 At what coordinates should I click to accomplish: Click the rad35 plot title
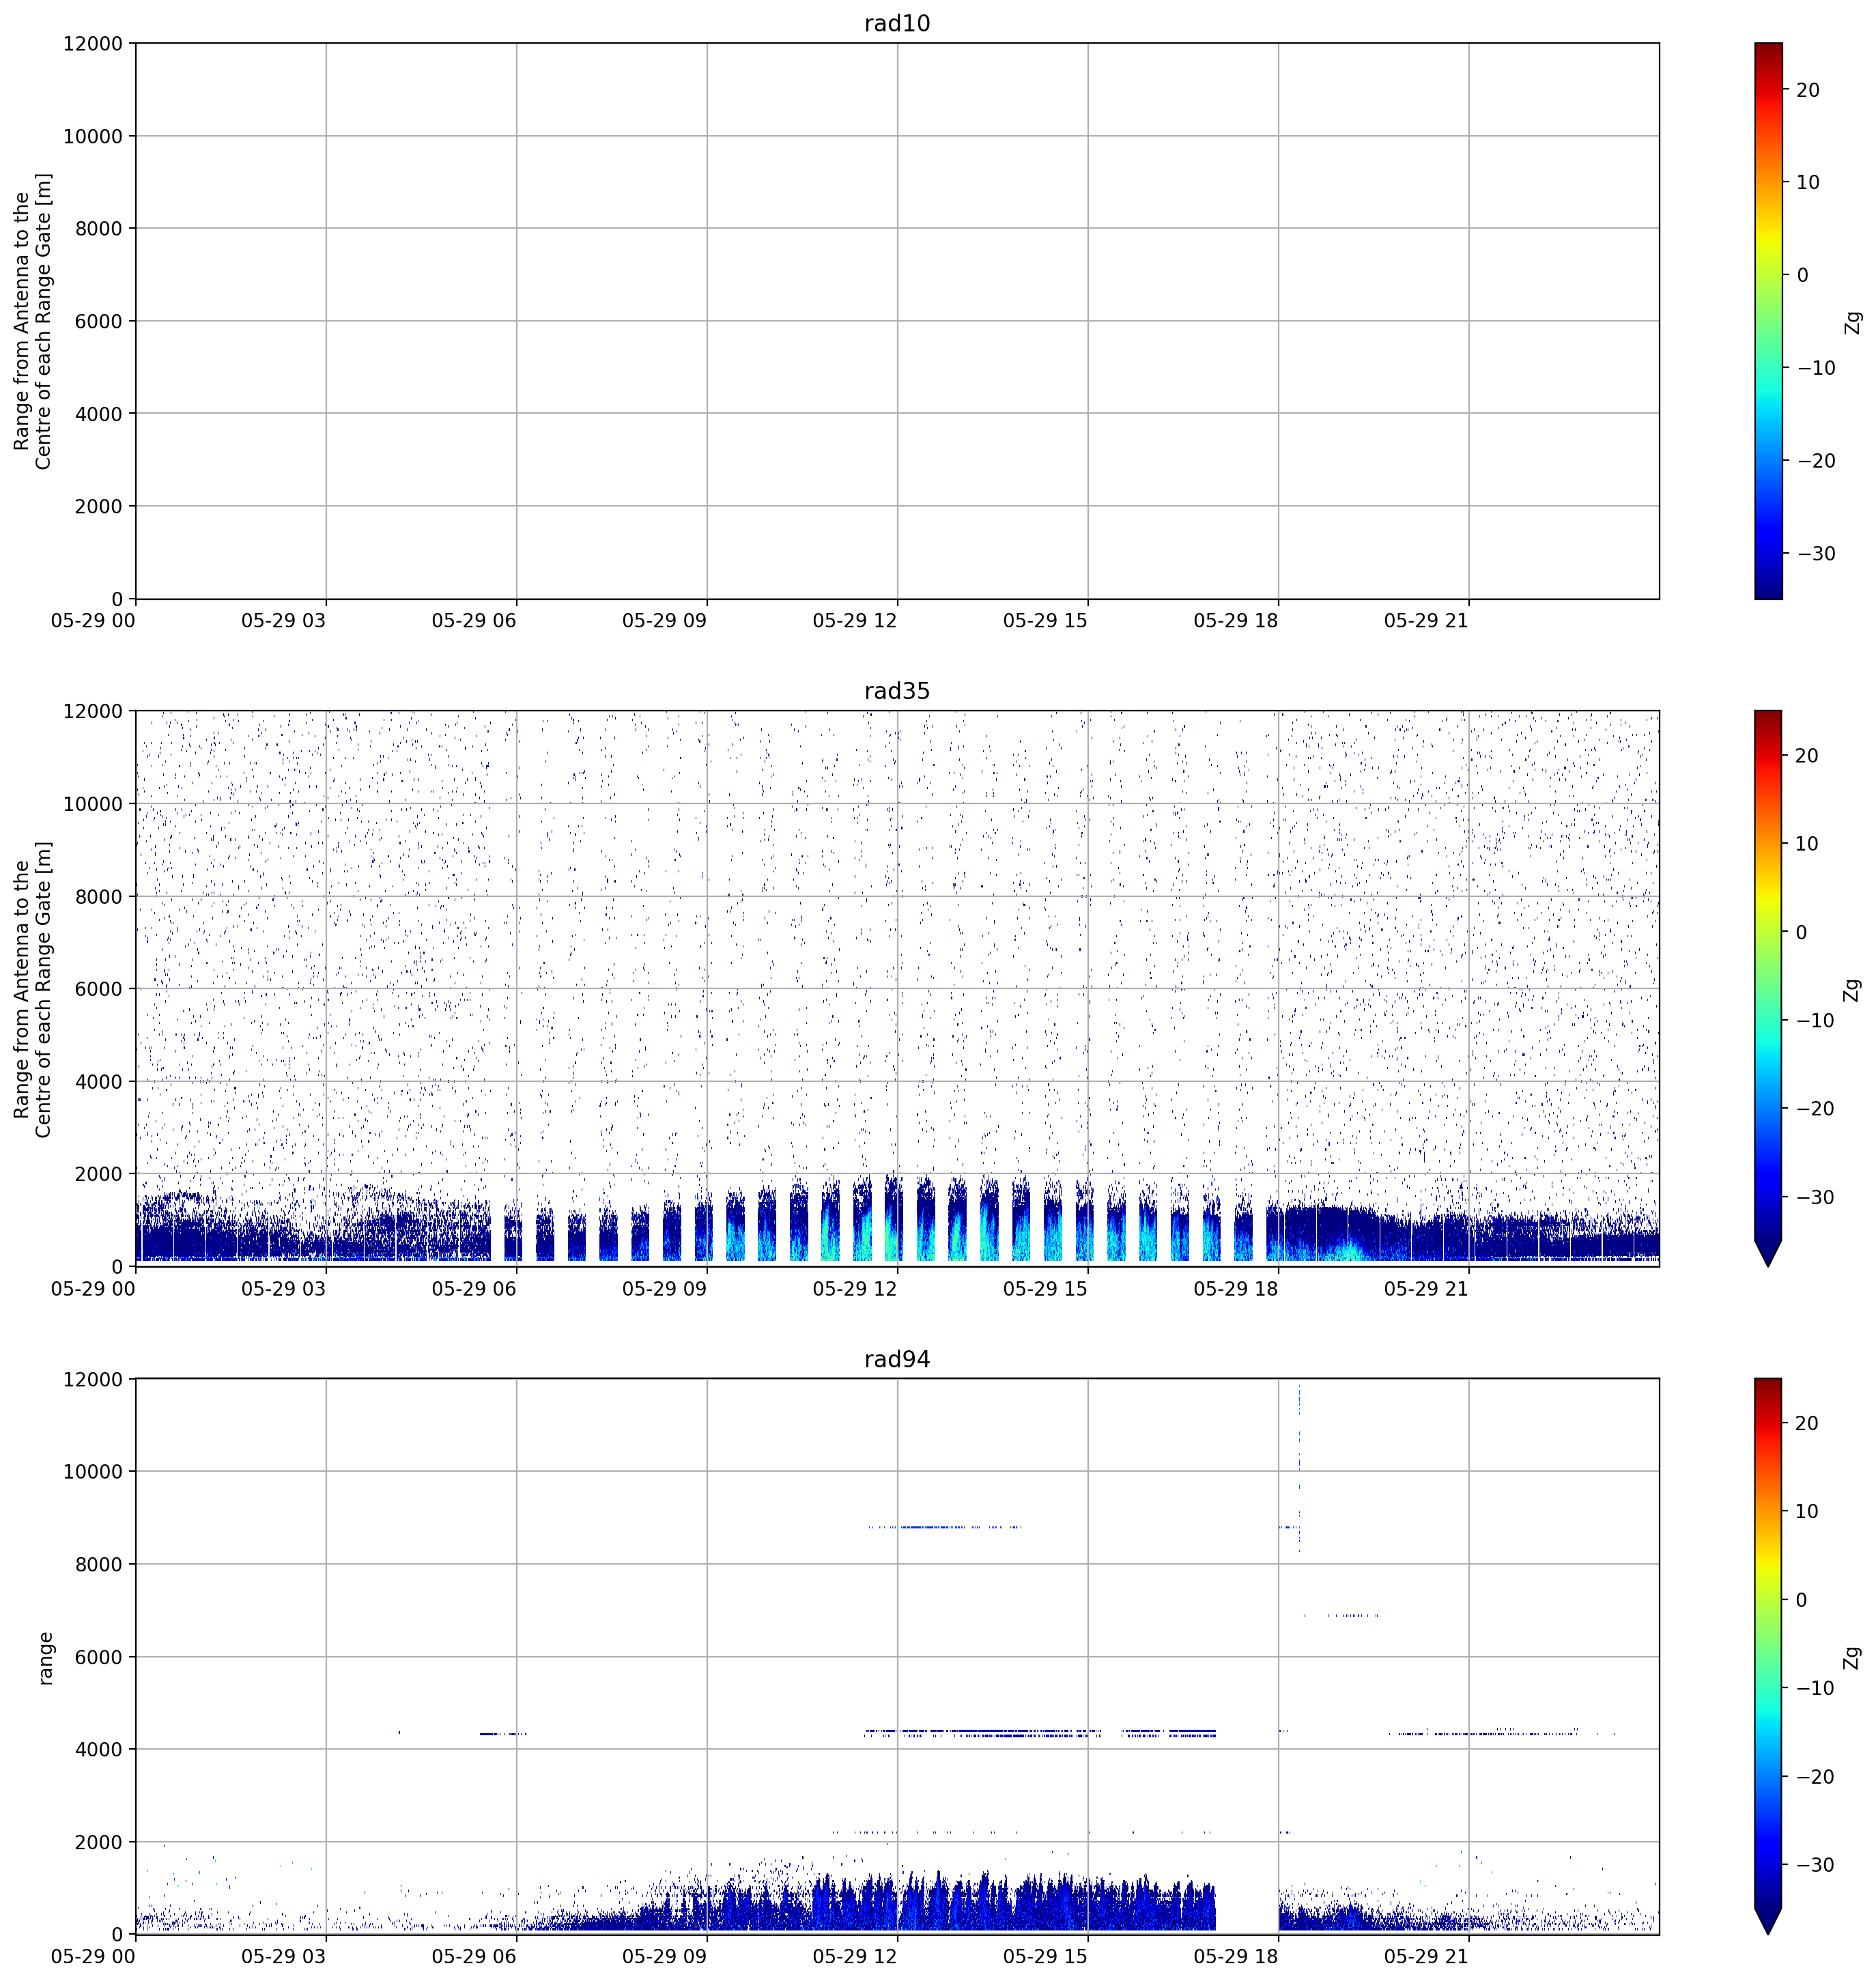897,691
